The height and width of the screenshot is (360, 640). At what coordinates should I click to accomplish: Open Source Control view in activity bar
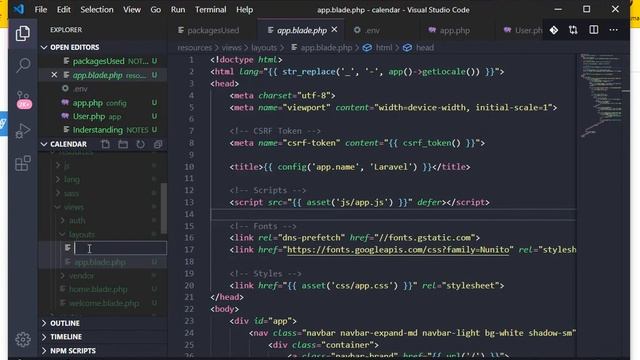coord(23,99)
